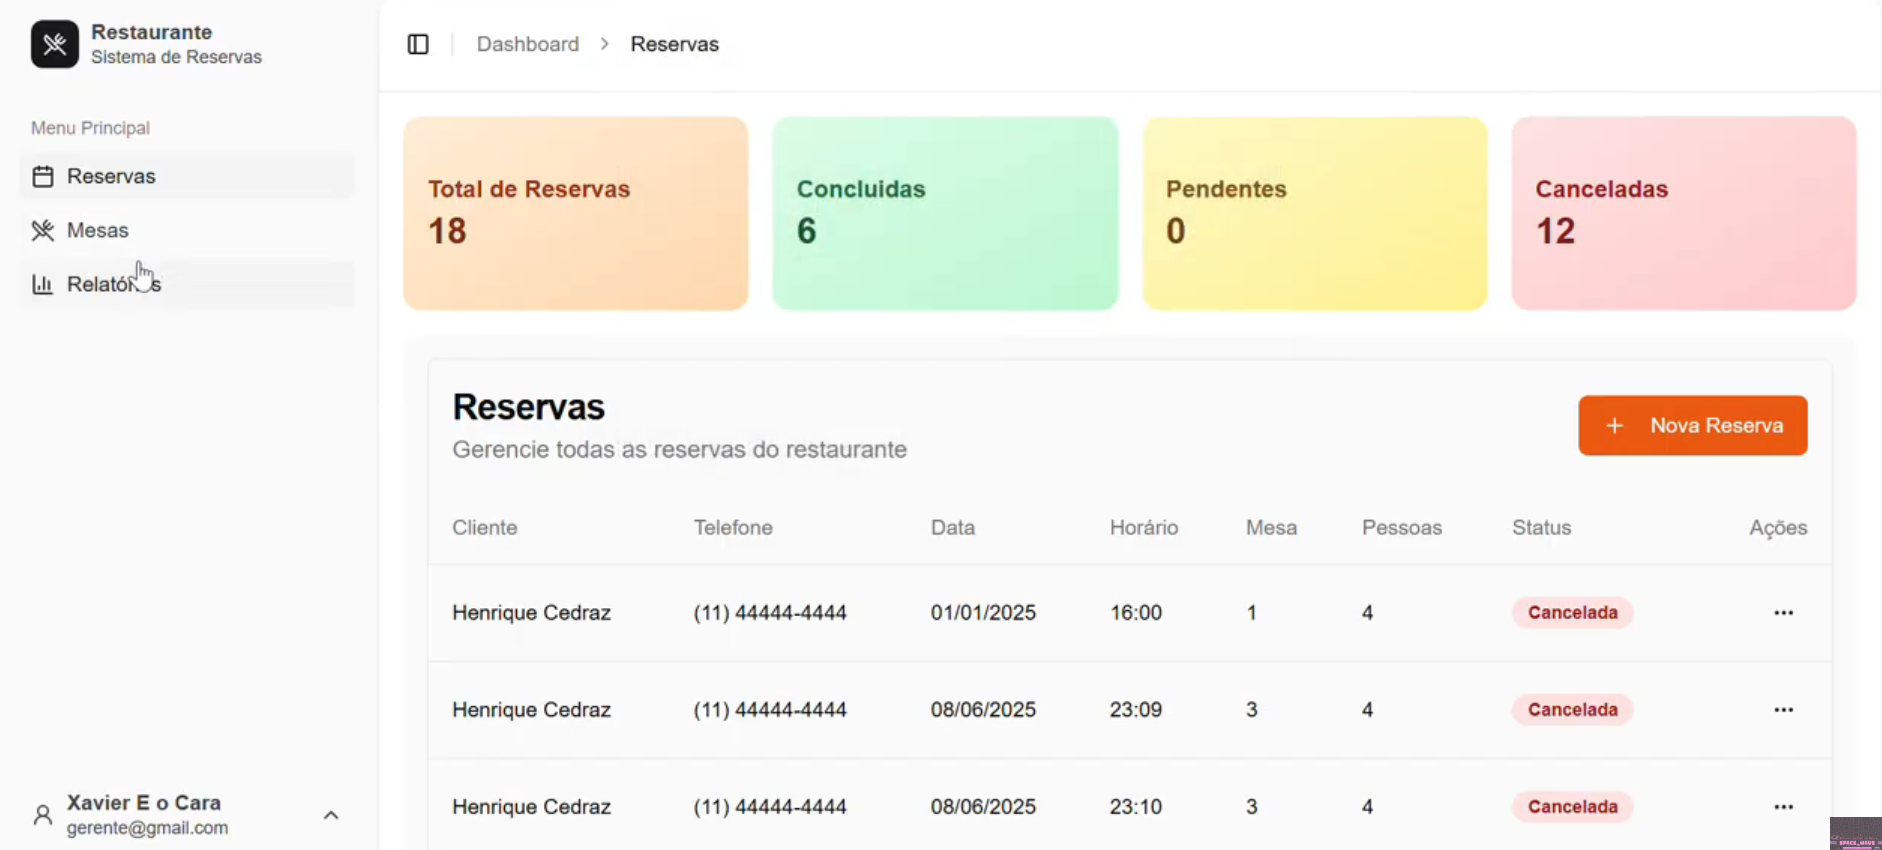1882x850 pixels.
Task: Click the gerente@gmail.com email text
Action: 147,828
